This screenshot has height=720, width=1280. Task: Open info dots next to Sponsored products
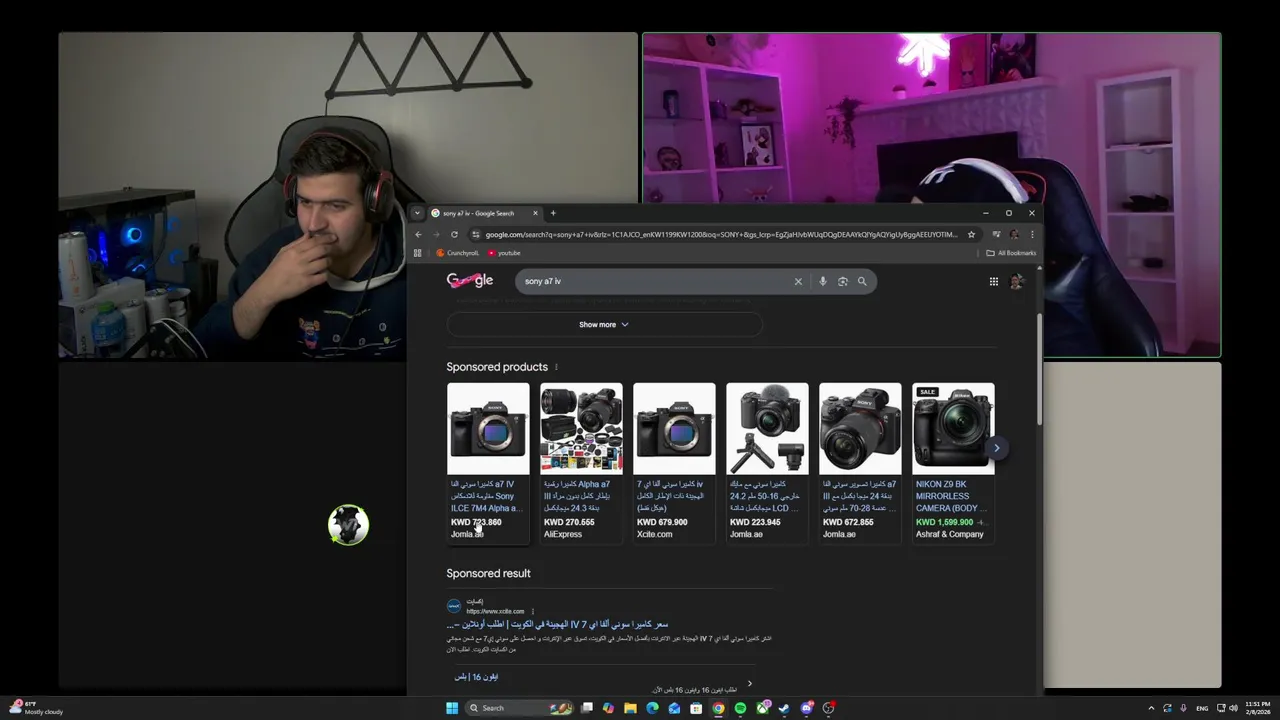[556, 367]
